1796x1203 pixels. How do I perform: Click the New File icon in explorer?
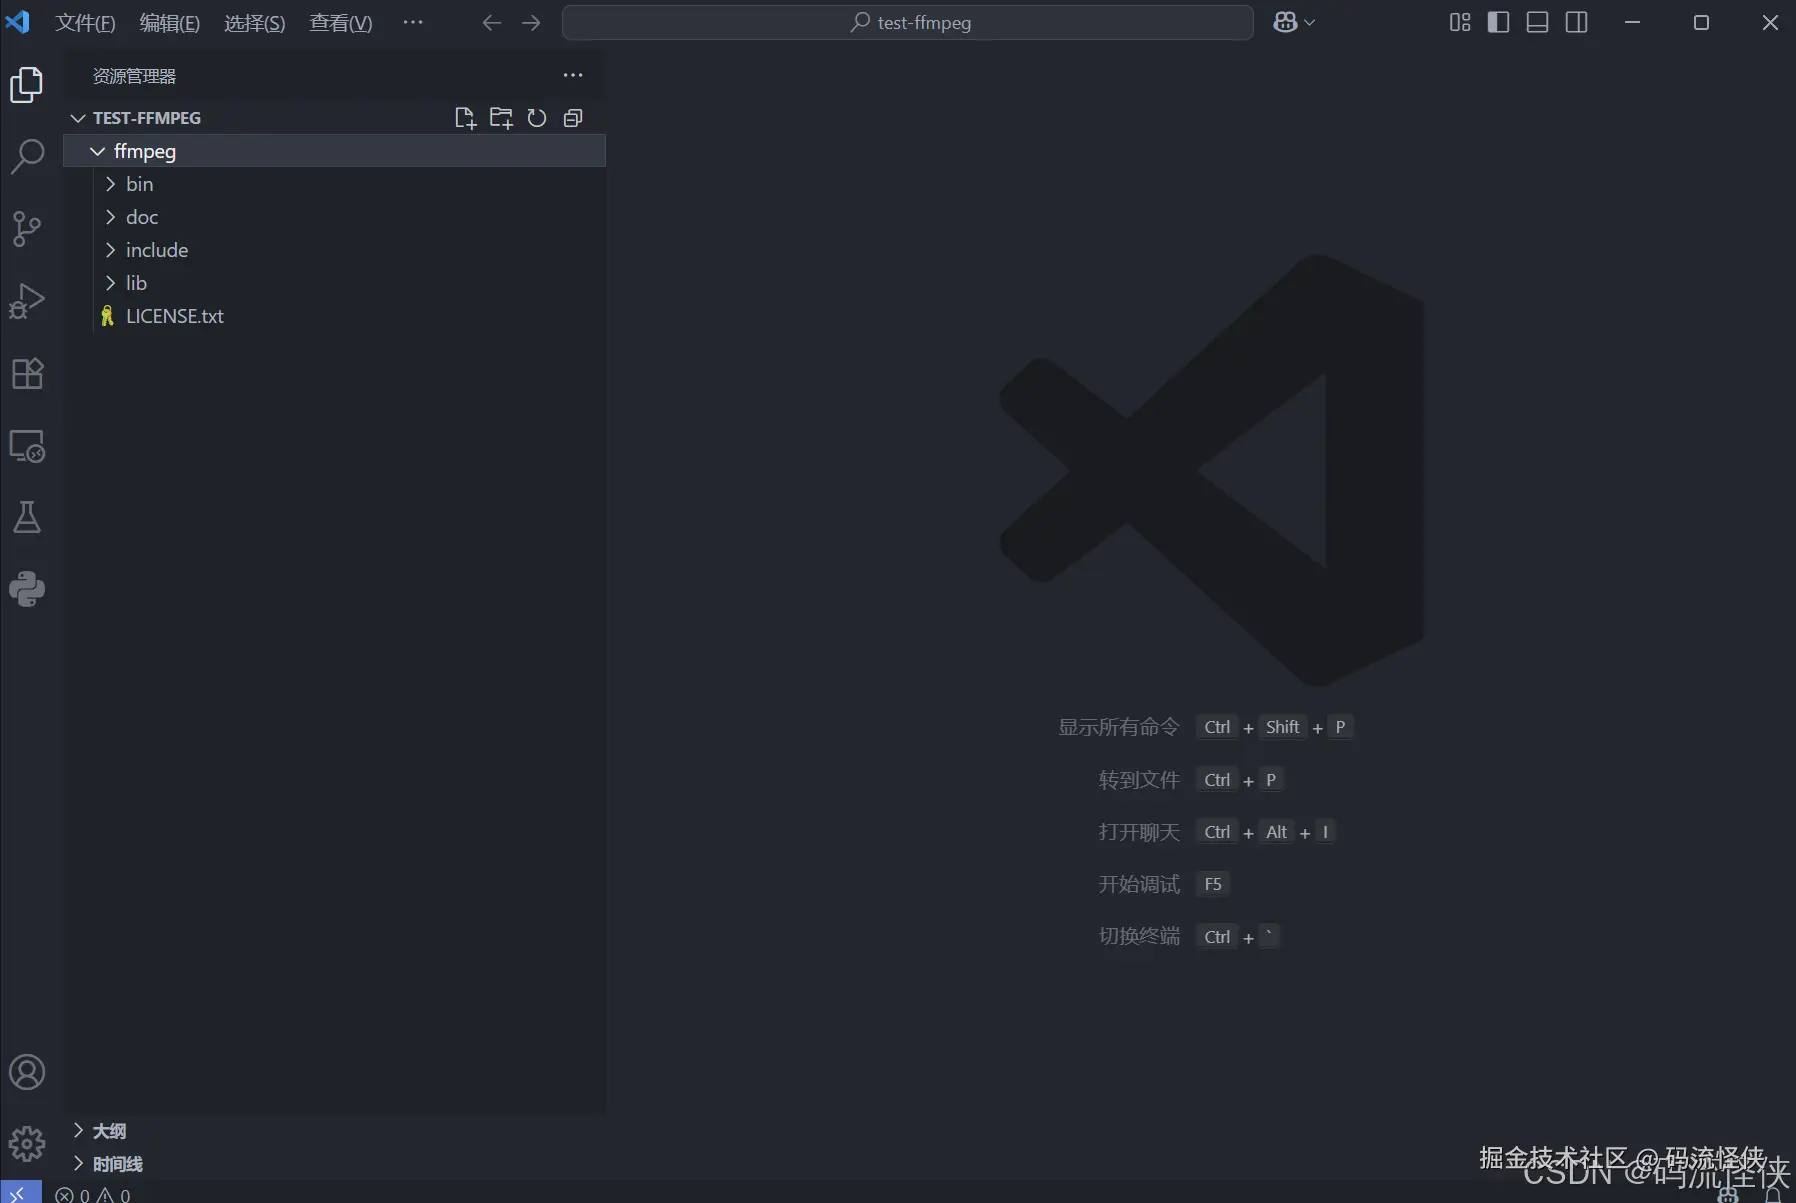coord(465,118)
